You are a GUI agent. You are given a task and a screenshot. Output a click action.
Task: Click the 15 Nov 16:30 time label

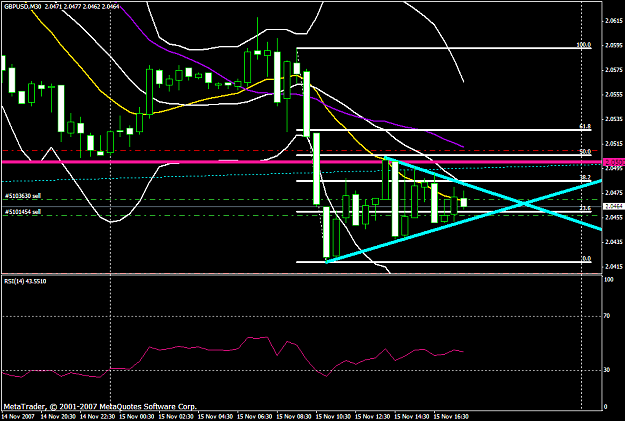(451, 417)
